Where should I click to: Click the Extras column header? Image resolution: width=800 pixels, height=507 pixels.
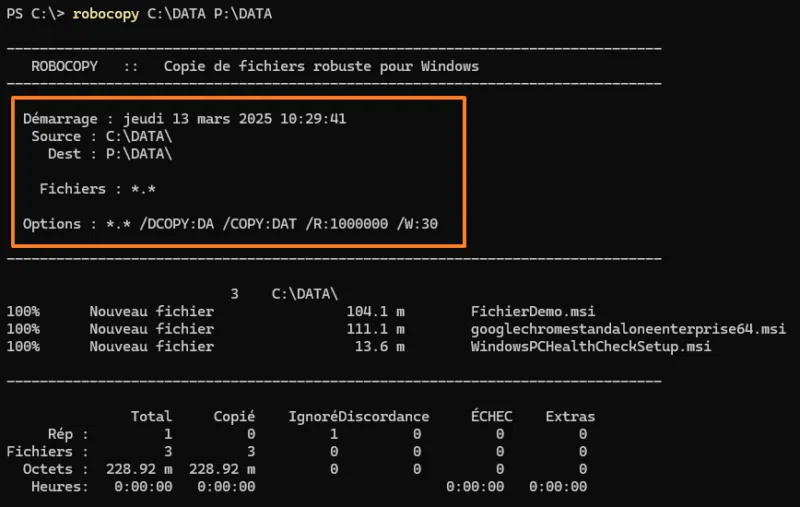coord(570,416)
